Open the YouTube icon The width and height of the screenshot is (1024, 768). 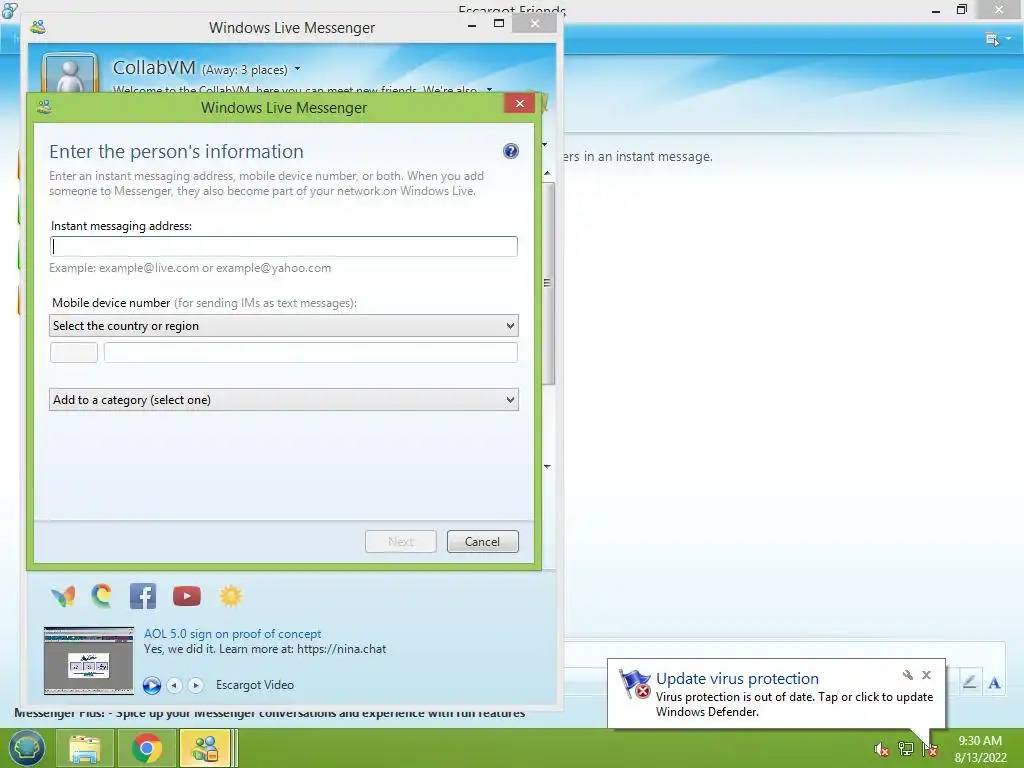[x=187, y=596]
